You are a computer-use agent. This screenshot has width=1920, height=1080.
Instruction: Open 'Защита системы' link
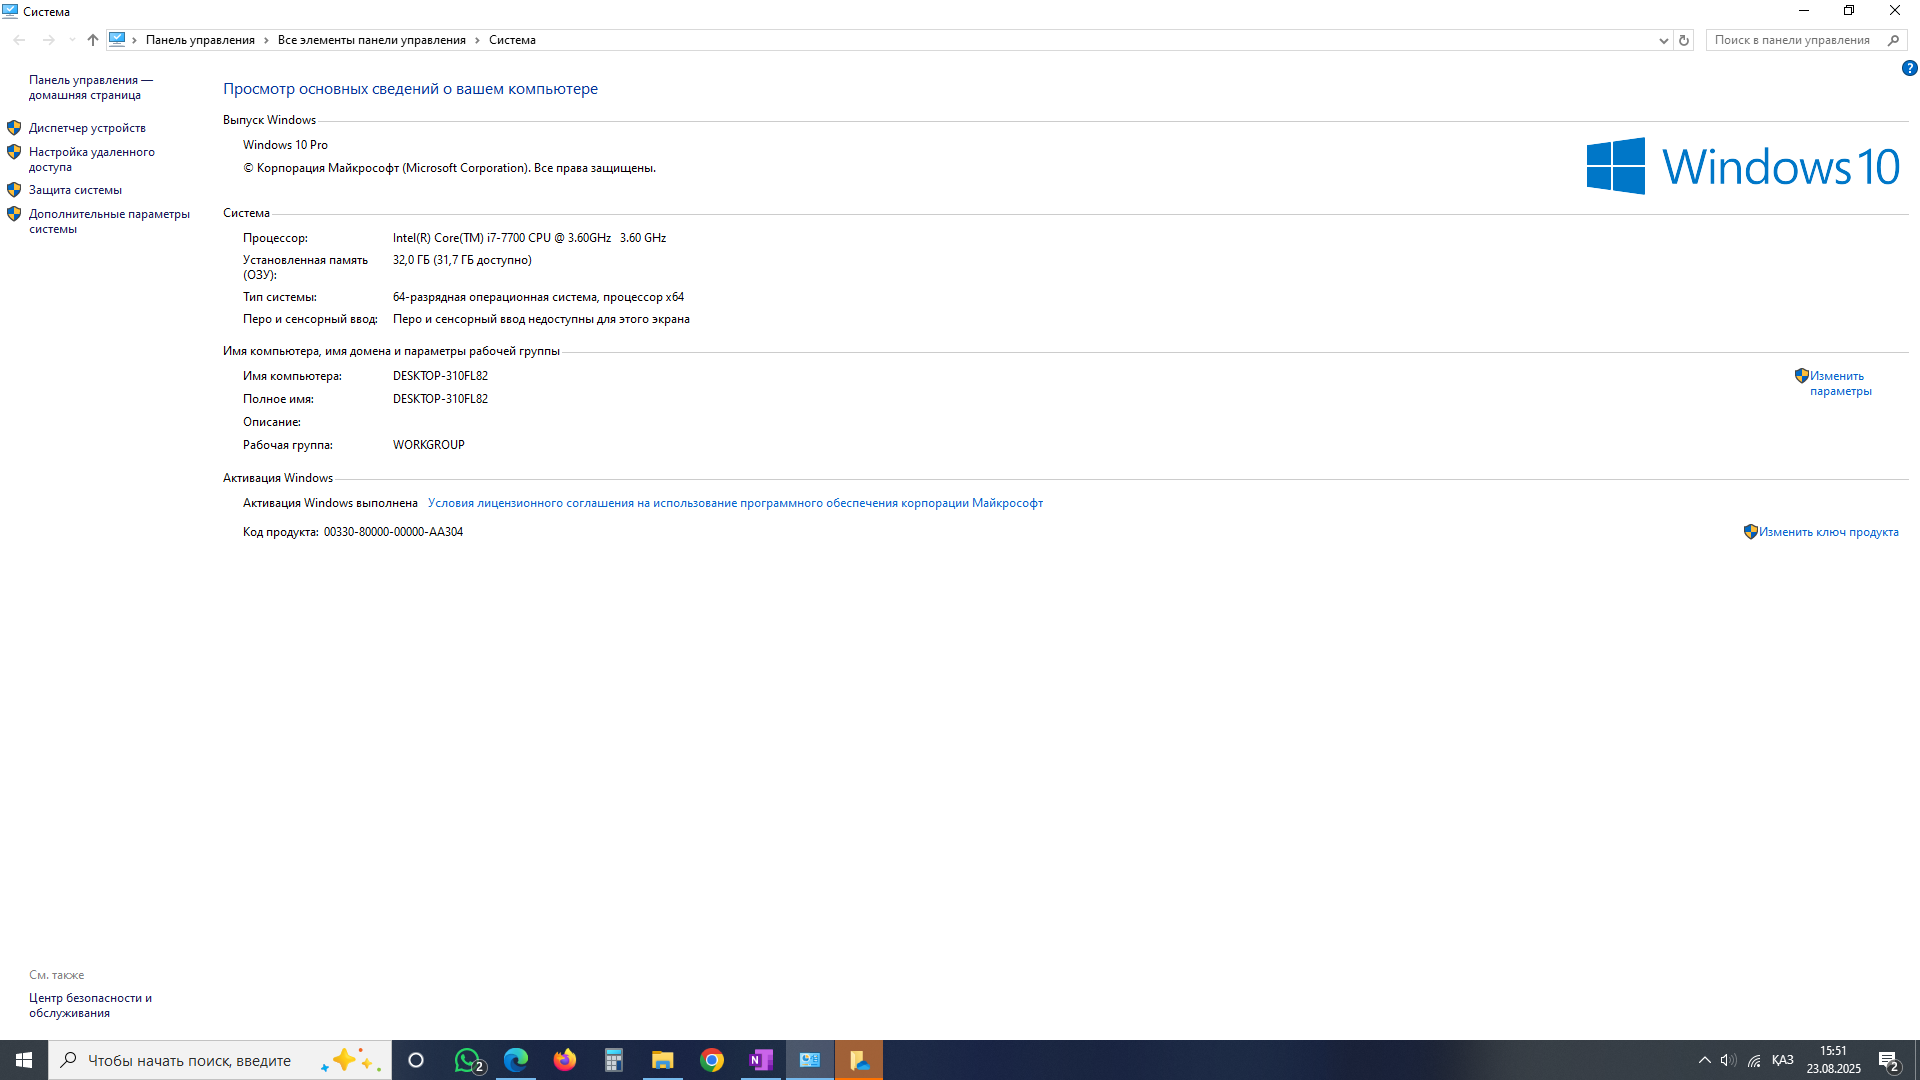pos(75,190)
